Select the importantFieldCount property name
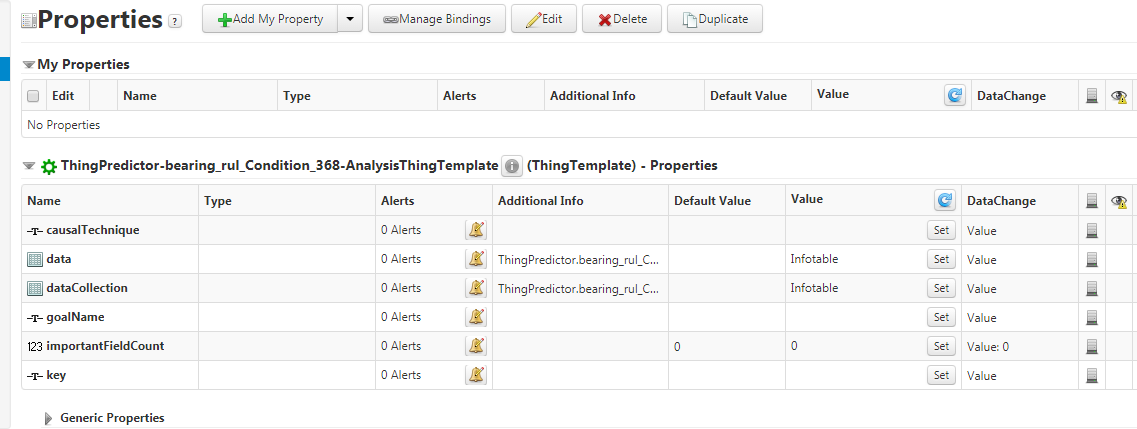Screen dimensions: 1137x429 (105, 346)
